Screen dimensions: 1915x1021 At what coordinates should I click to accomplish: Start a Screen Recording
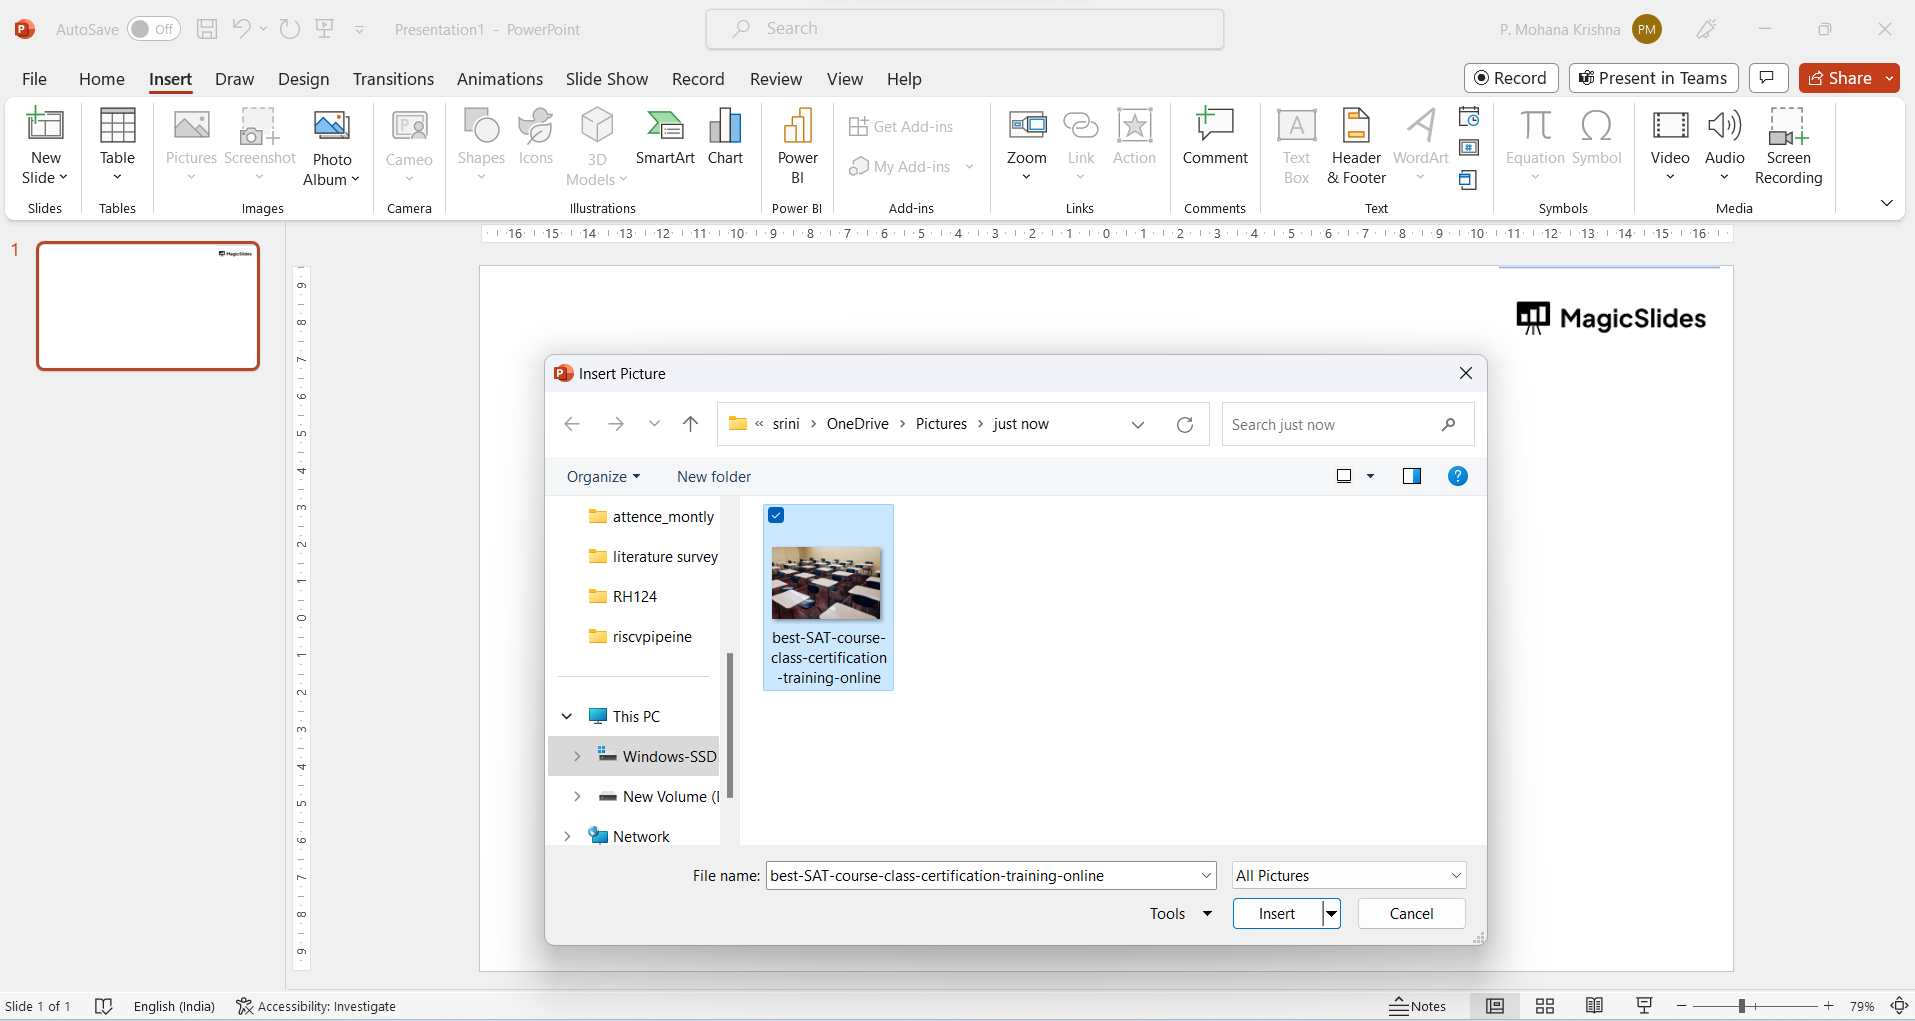(x=1788, y=147)
